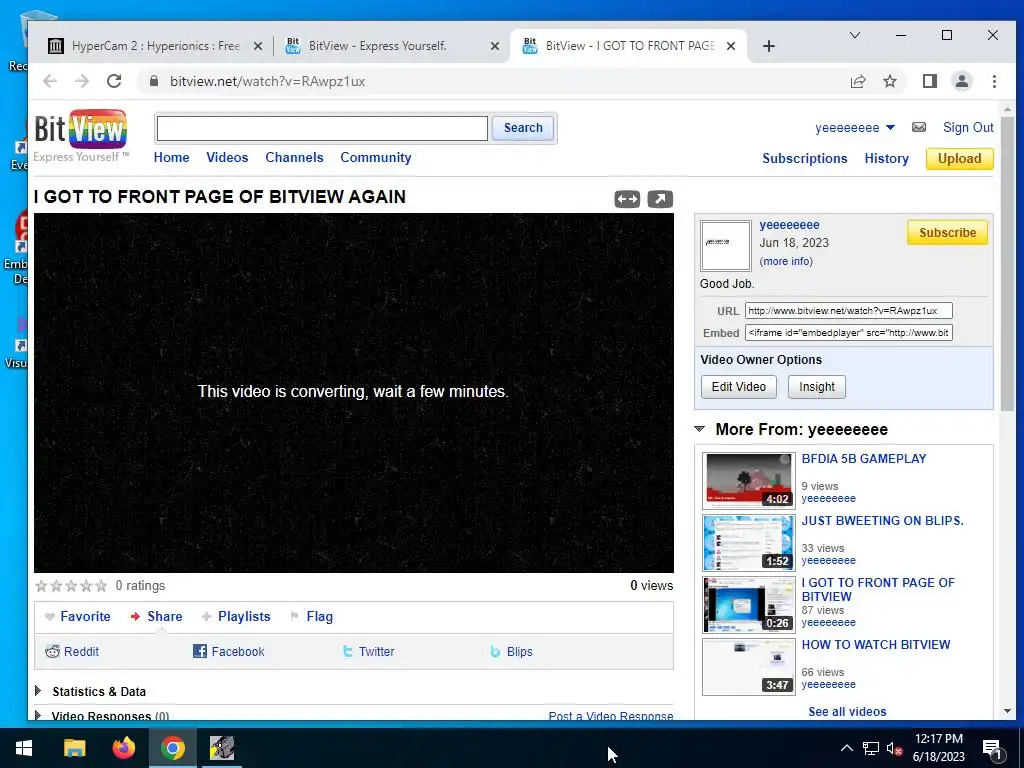
Task: Click the BitView search input field
Action: 322,128
